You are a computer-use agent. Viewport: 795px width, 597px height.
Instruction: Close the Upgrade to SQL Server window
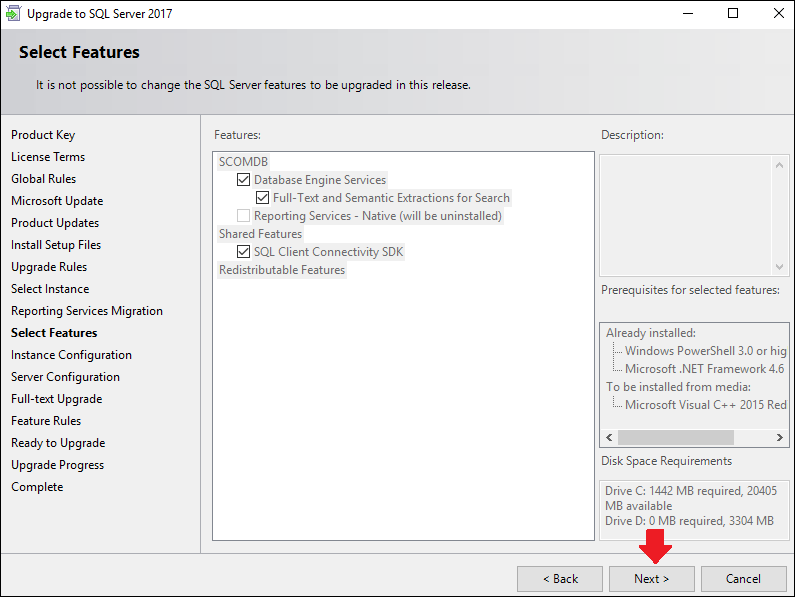pyautogui.click(x=779, y=13)
